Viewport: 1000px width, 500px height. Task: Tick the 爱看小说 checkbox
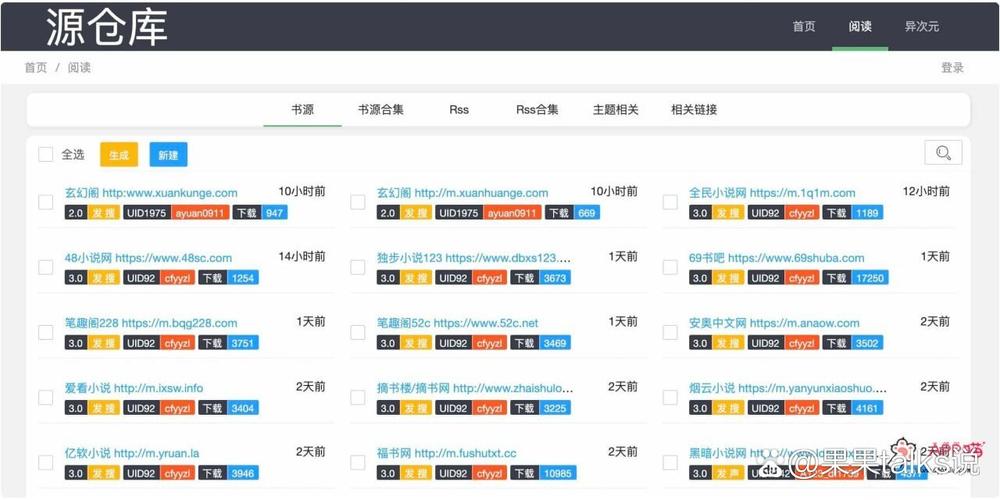pyautogui.click(x=46, y=397)
